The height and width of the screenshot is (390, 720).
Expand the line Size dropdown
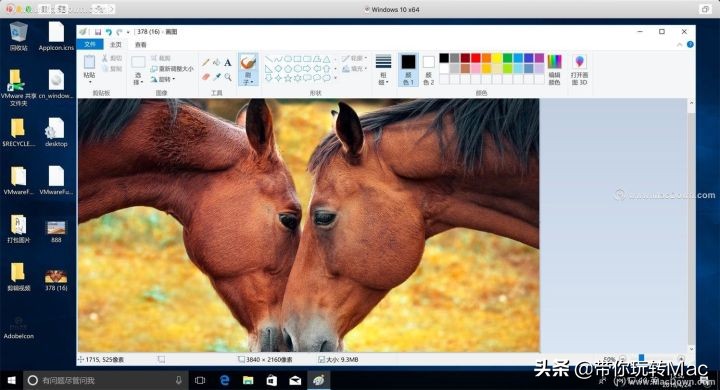(x=383, y=70)
